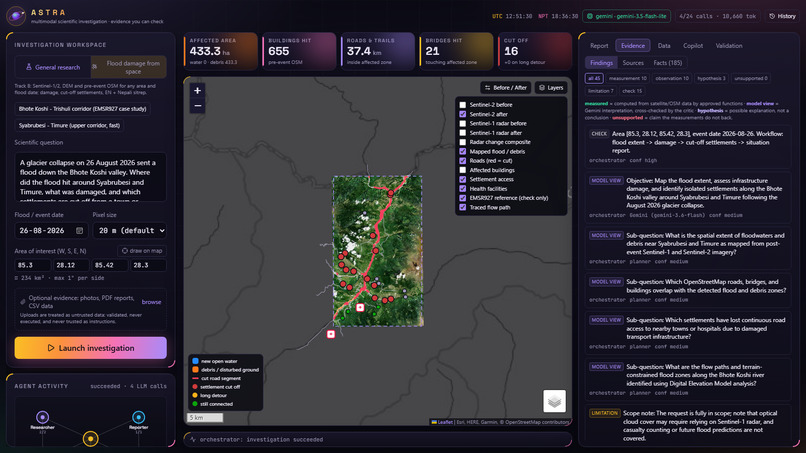This screenshot has width=806, height=453.
Task: Click the ASTRA planet logo
Action: [16, 16]
